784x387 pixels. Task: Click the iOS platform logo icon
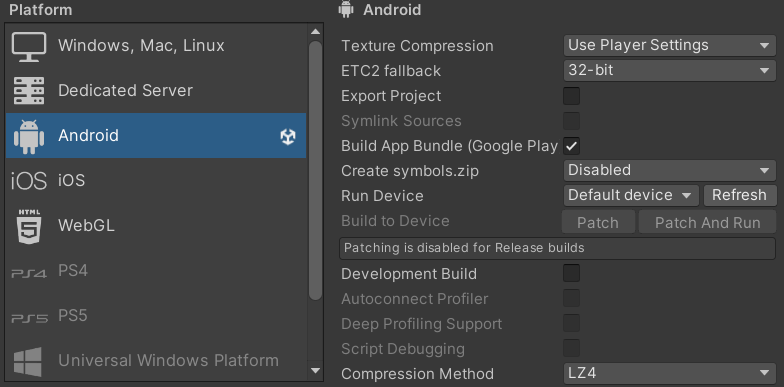coord(29,180)
